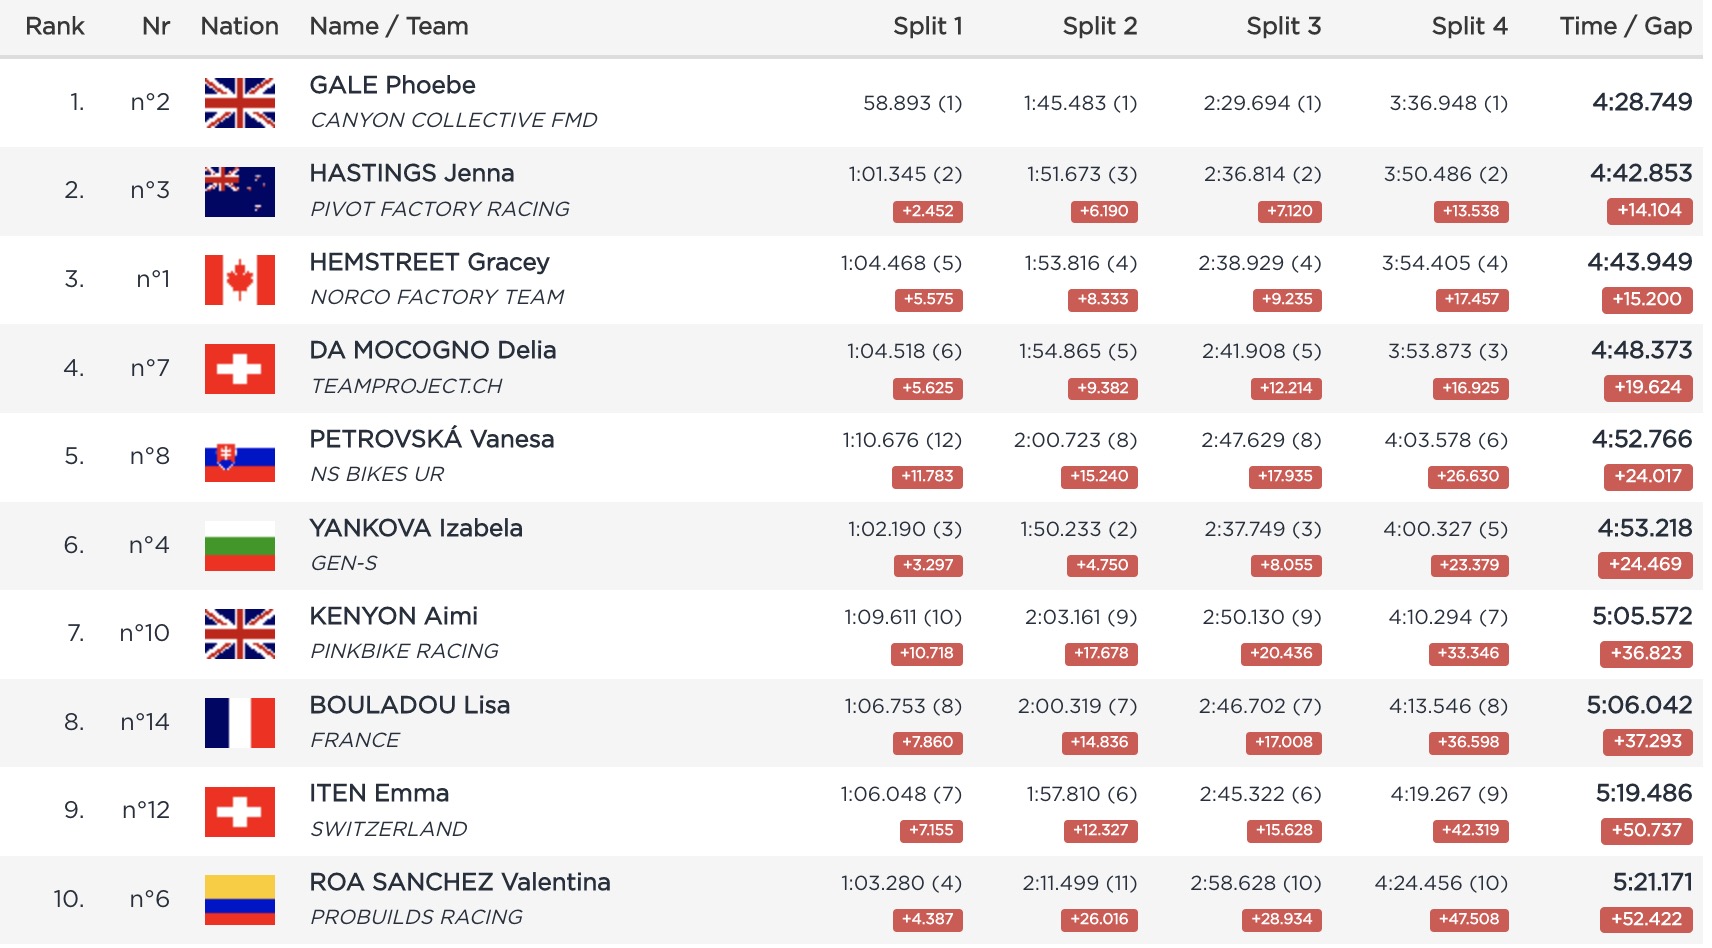Image resolution: width=1712 pixels, height=948 pixels.
Task: Select winning time 4:28.749
Action: [1641, 102]
